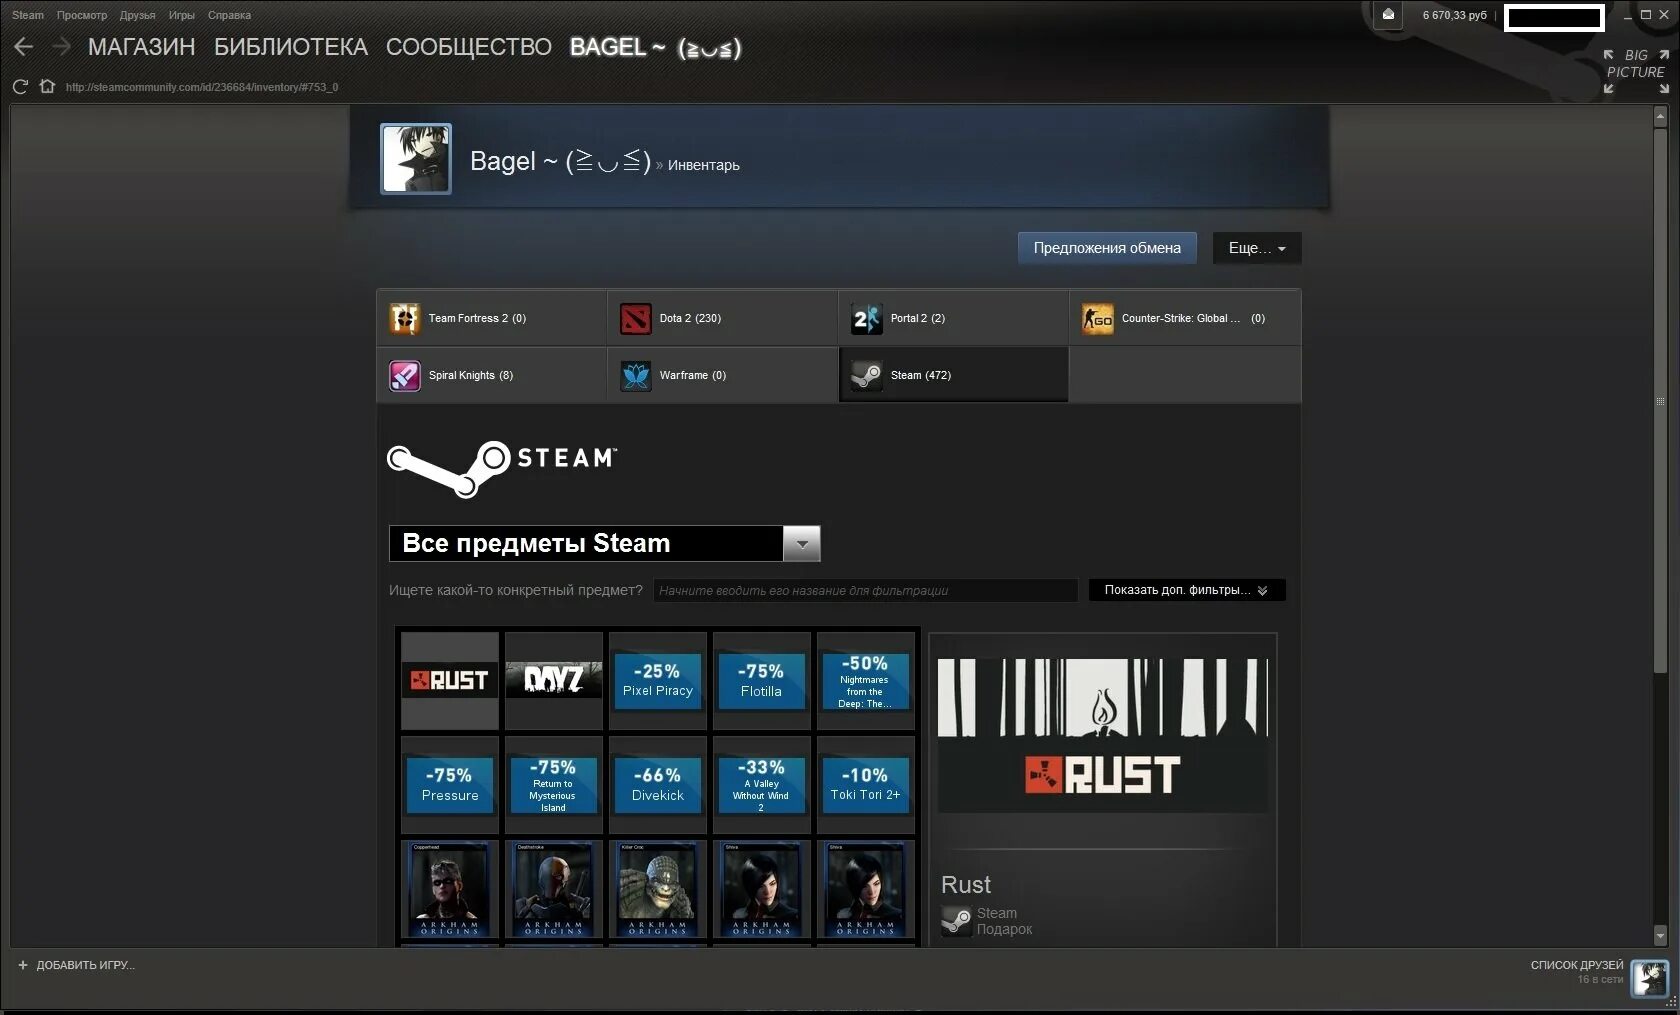Open the notifications inbox icon
The height and width of the screenshot is (1015, 1680).
pos(1388,15)
